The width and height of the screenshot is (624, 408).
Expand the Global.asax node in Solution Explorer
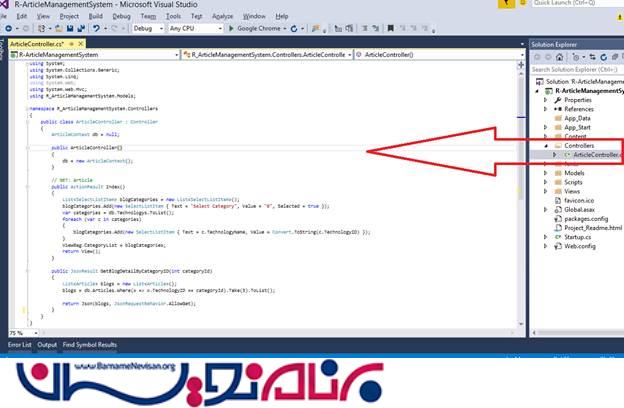coord(546,210)
